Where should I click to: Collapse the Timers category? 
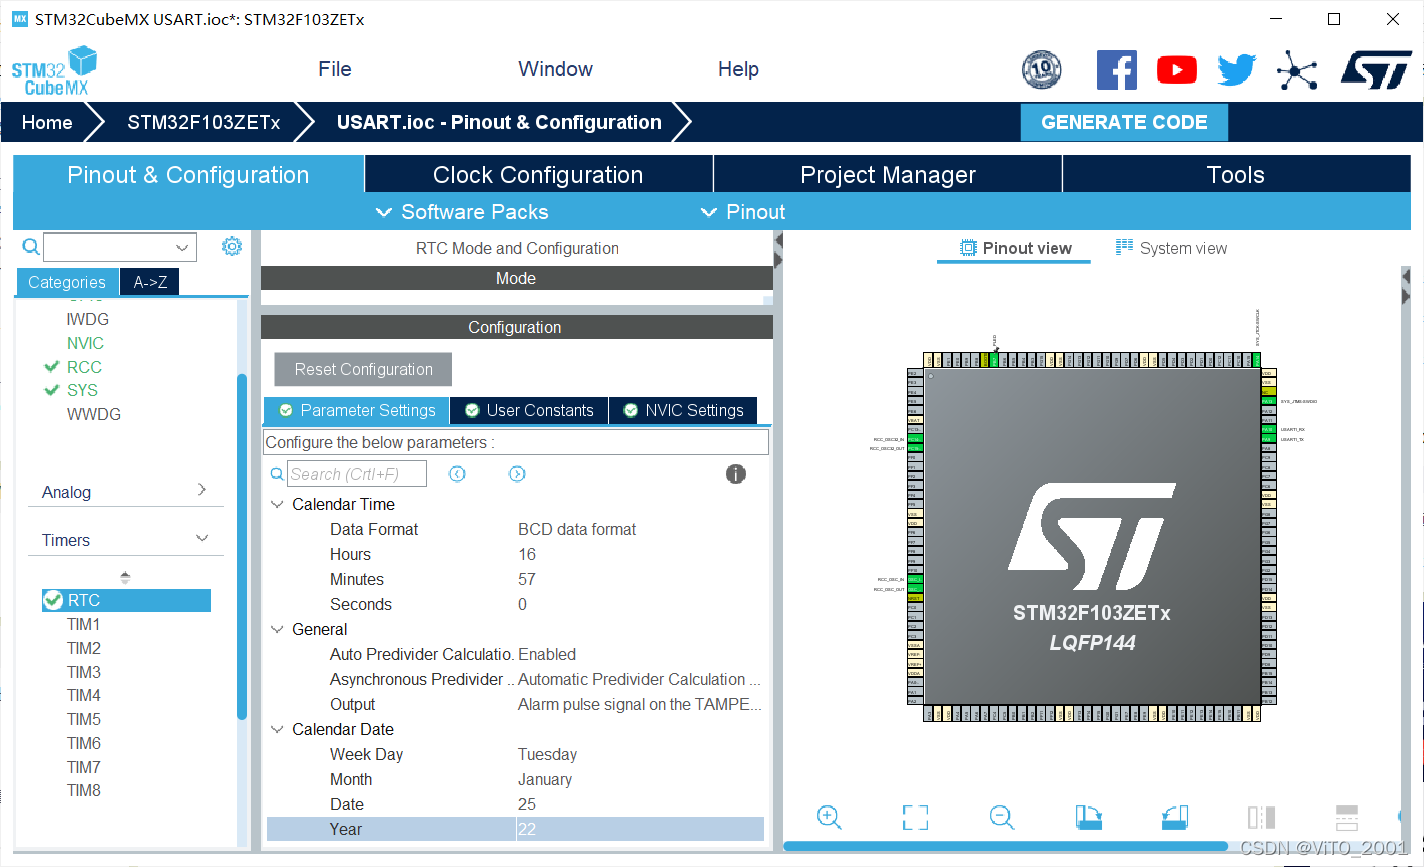coord(202,538)
